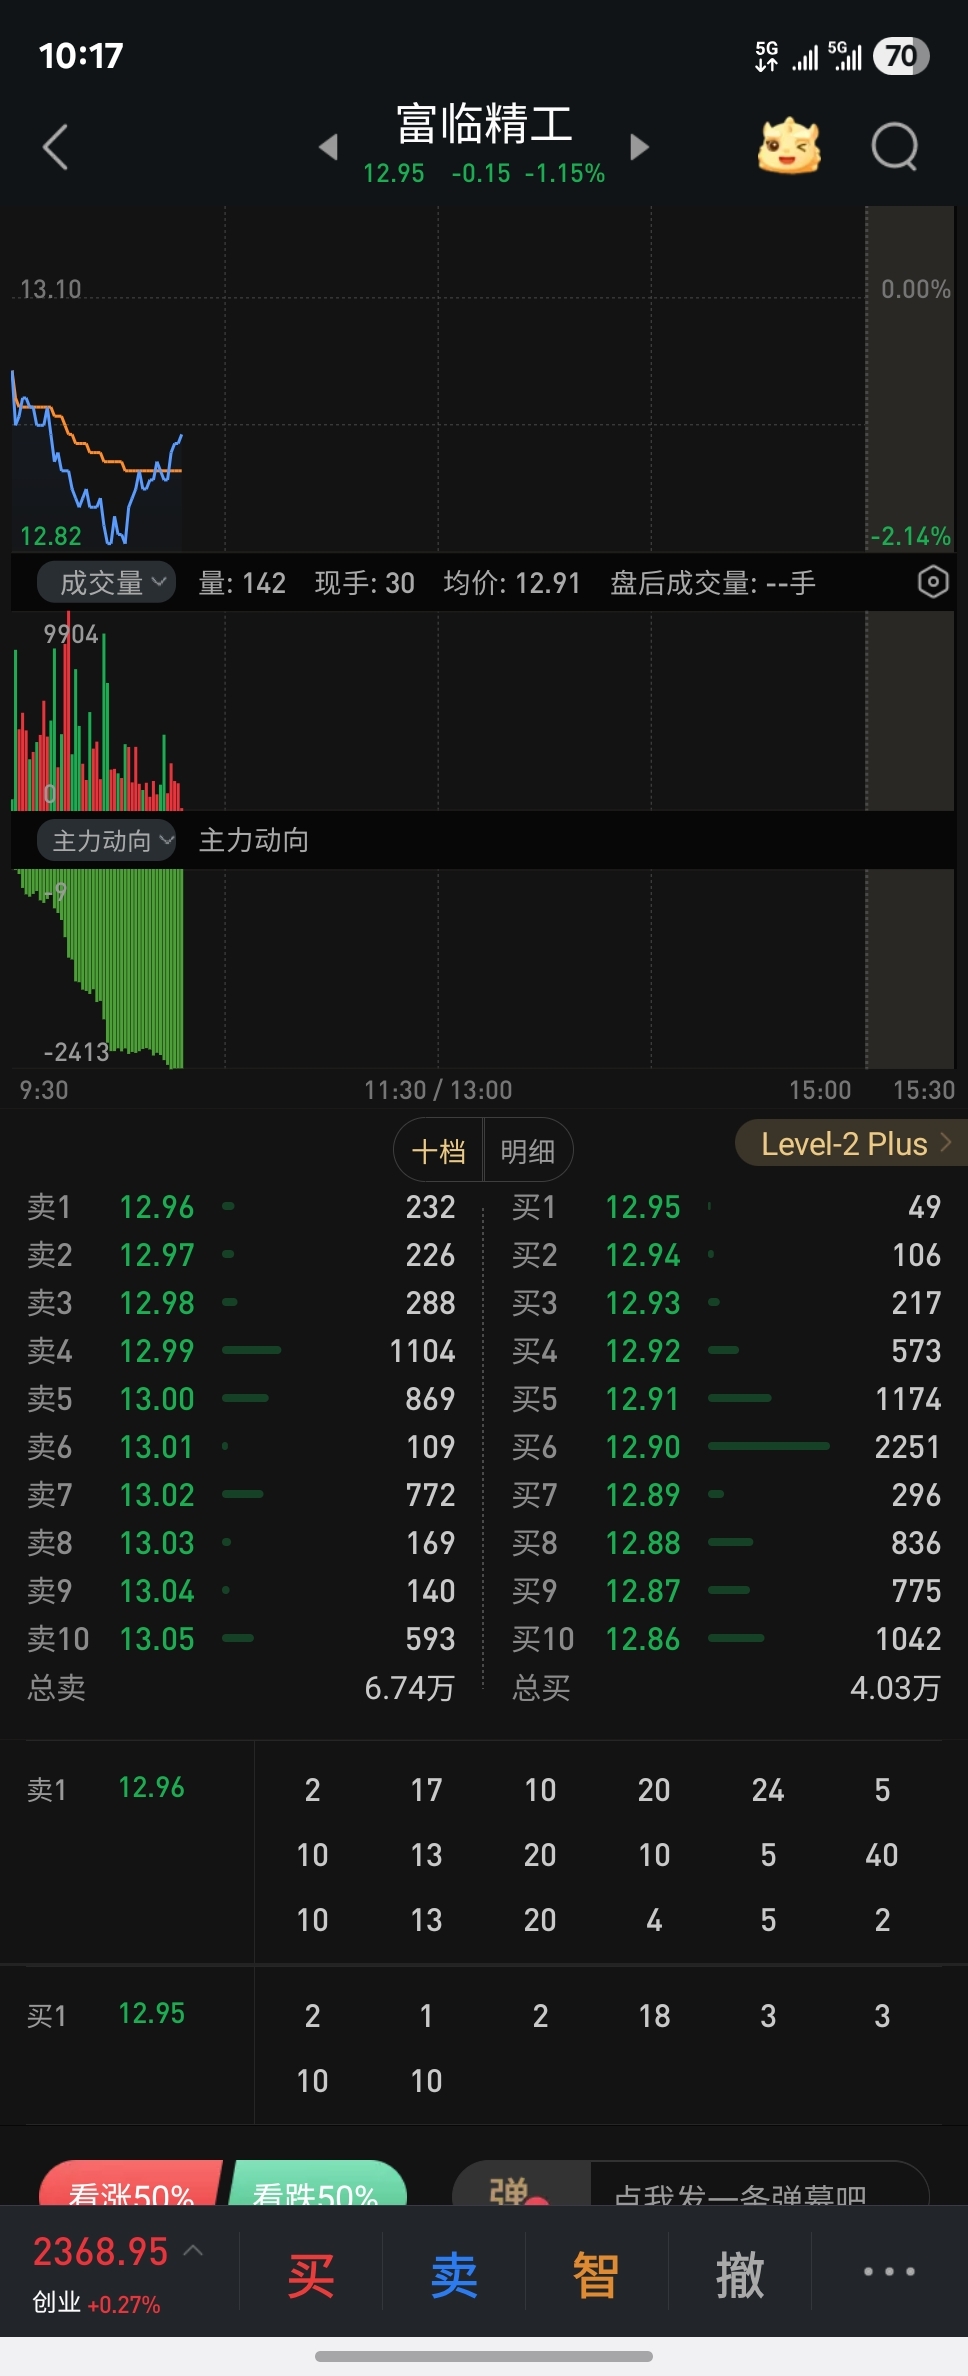Expand the 创业 index ticker arrow

194,2251
